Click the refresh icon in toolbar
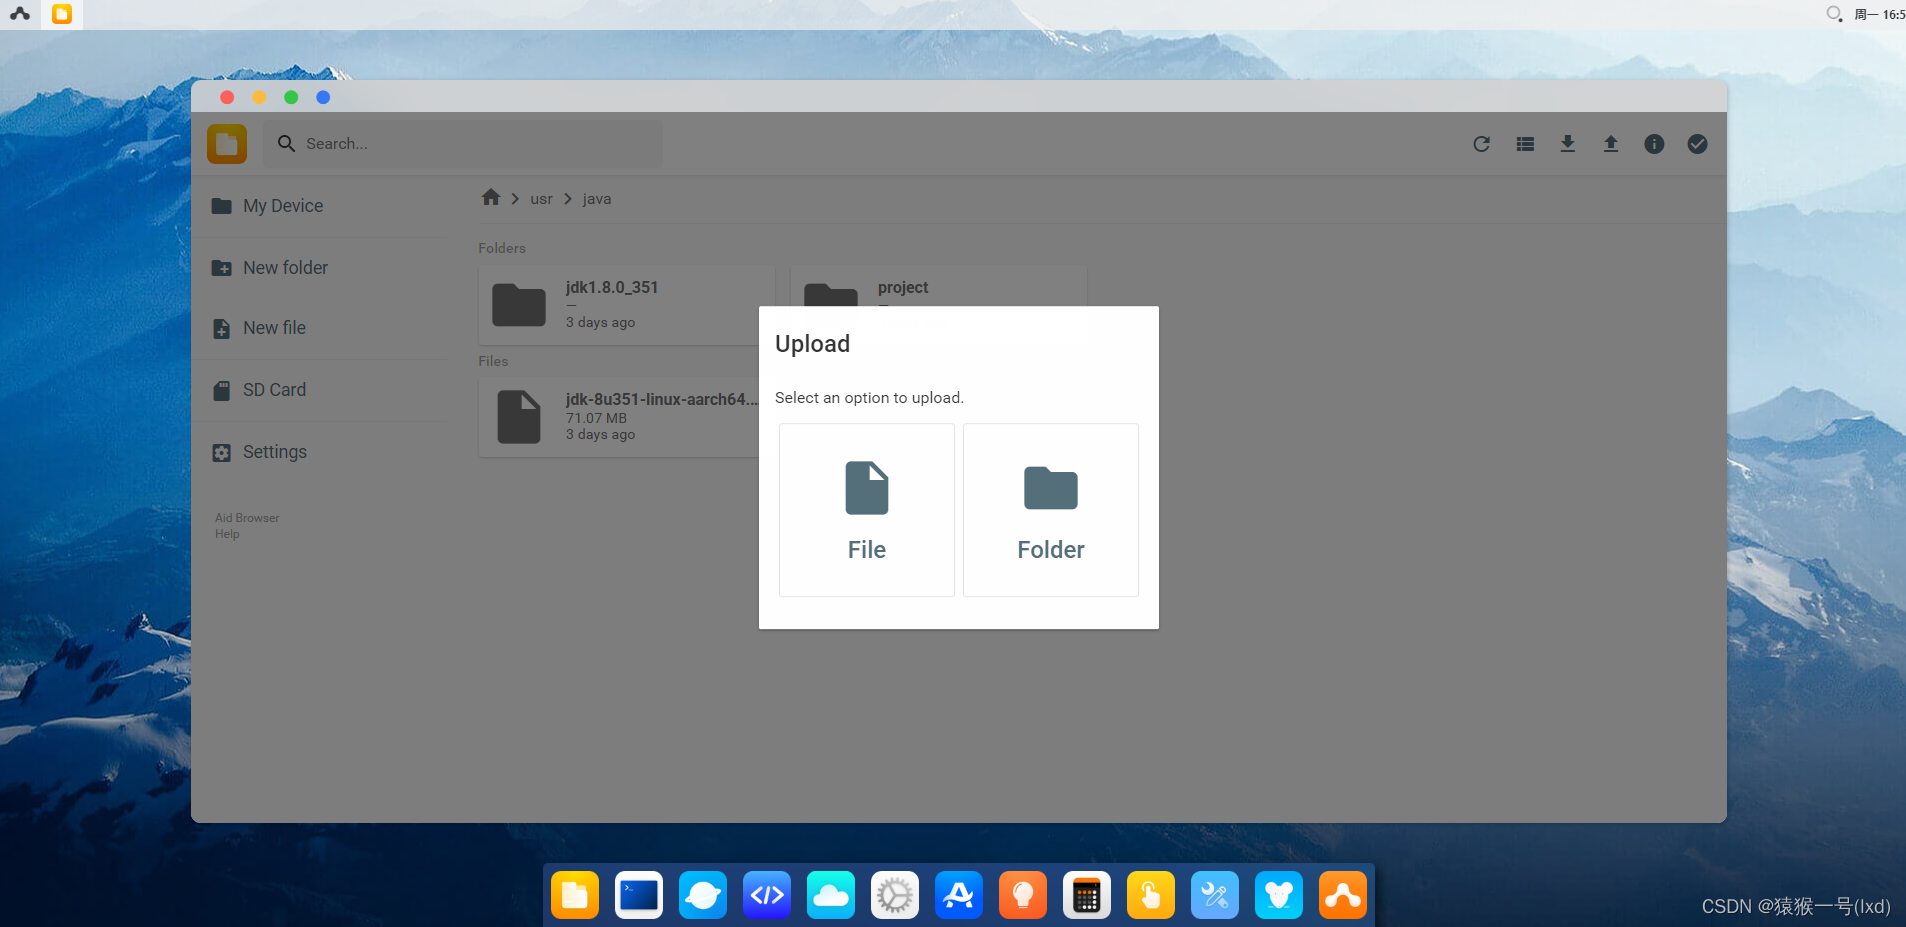Screen dimensions: 1906x927 [1482, 144]
